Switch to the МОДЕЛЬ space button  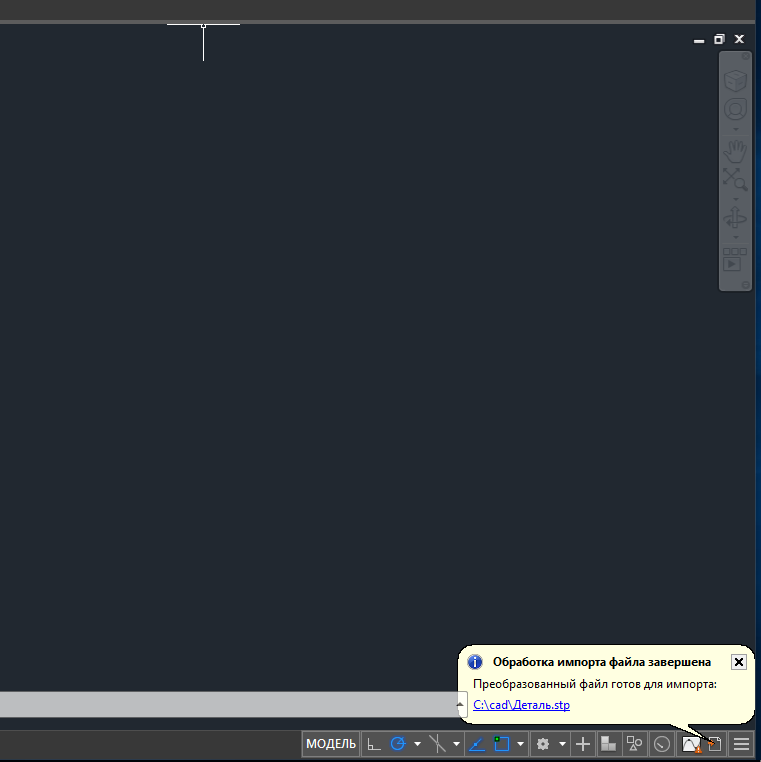(x=331, y=744)
